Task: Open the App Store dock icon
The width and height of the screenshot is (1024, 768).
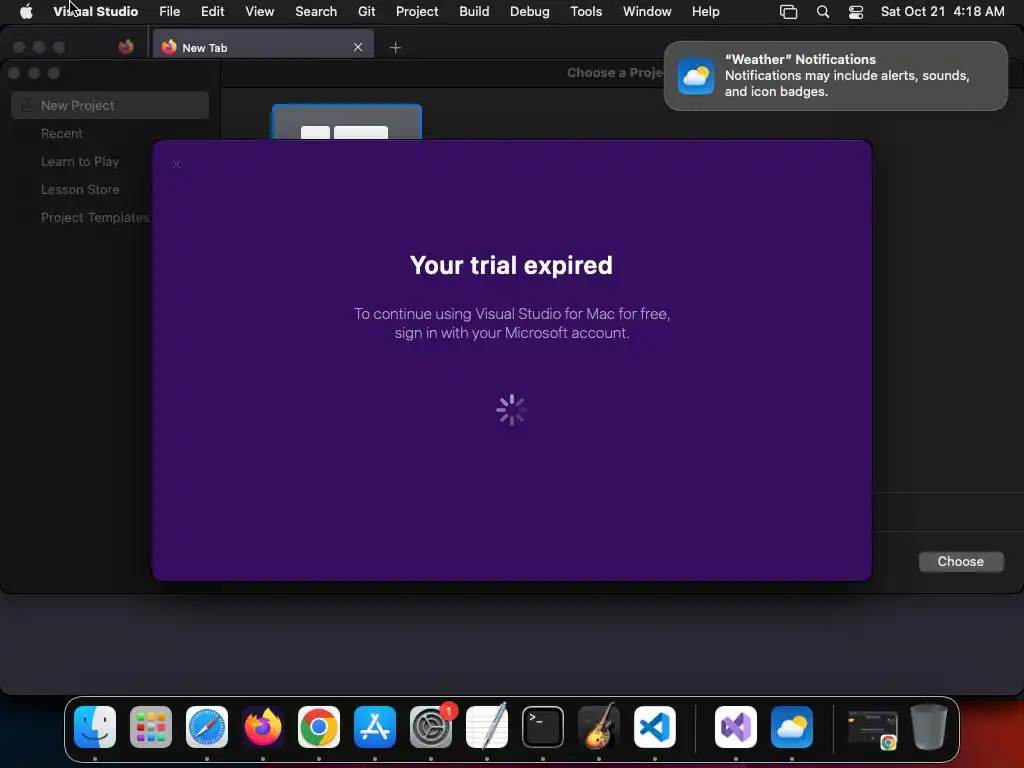Action: [x=375, y=727]
